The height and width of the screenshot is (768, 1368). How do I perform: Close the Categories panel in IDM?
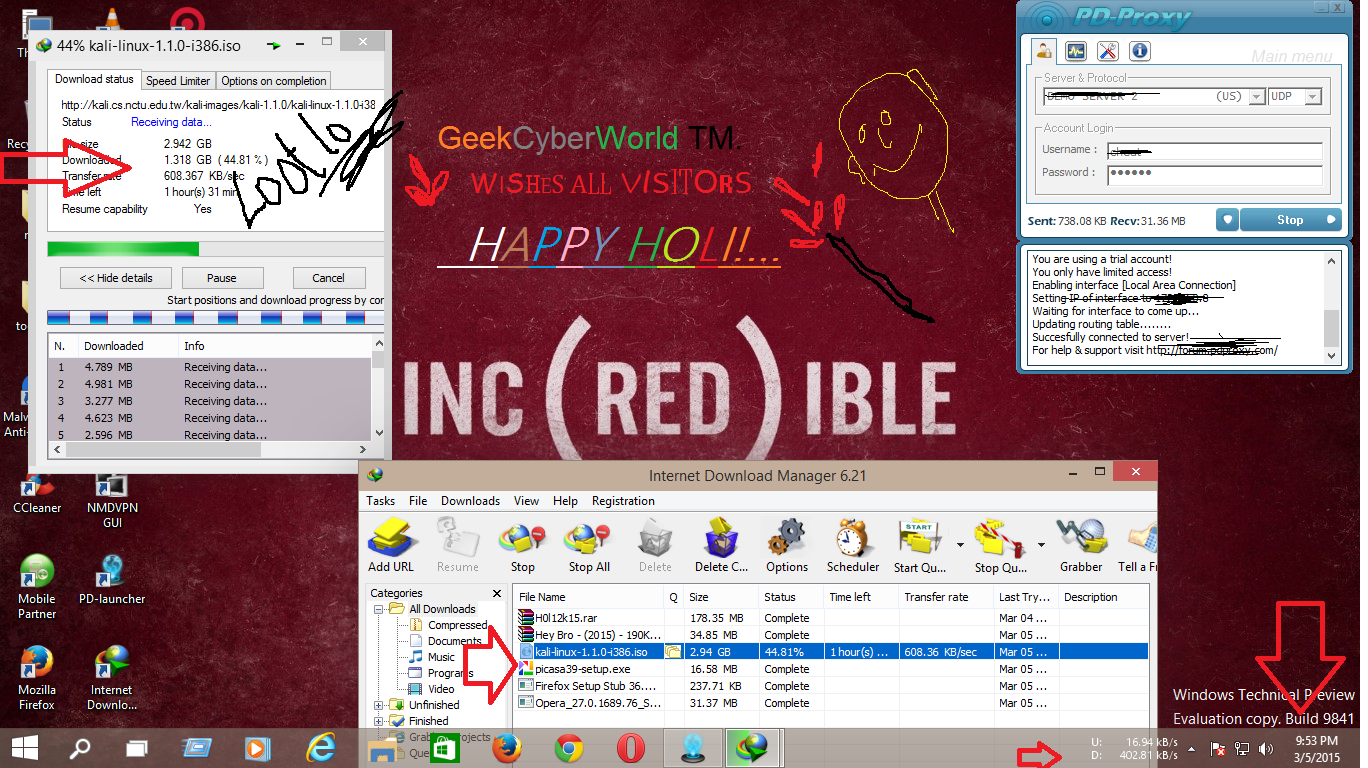tap(497, 593)
